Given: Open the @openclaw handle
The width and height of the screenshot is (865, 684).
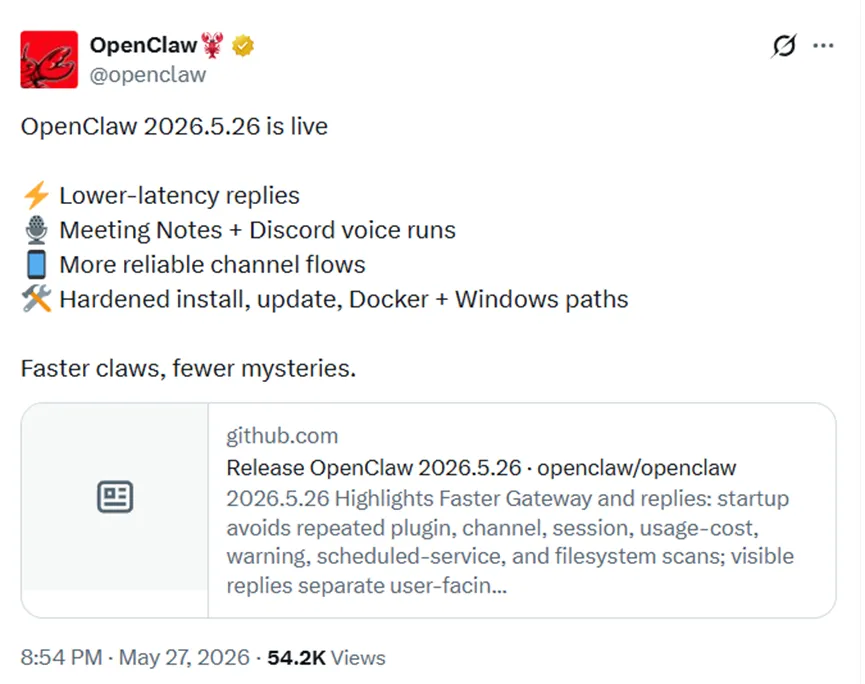Looking at the screenshot, I should (x=148, y=75).
